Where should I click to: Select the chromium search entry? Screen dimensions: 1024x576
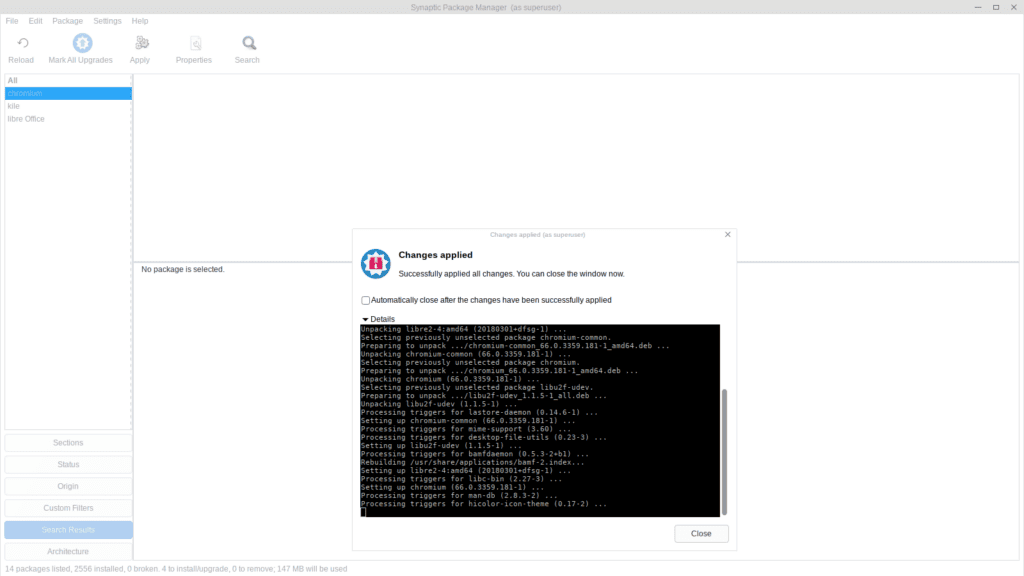tap(68, 93)
